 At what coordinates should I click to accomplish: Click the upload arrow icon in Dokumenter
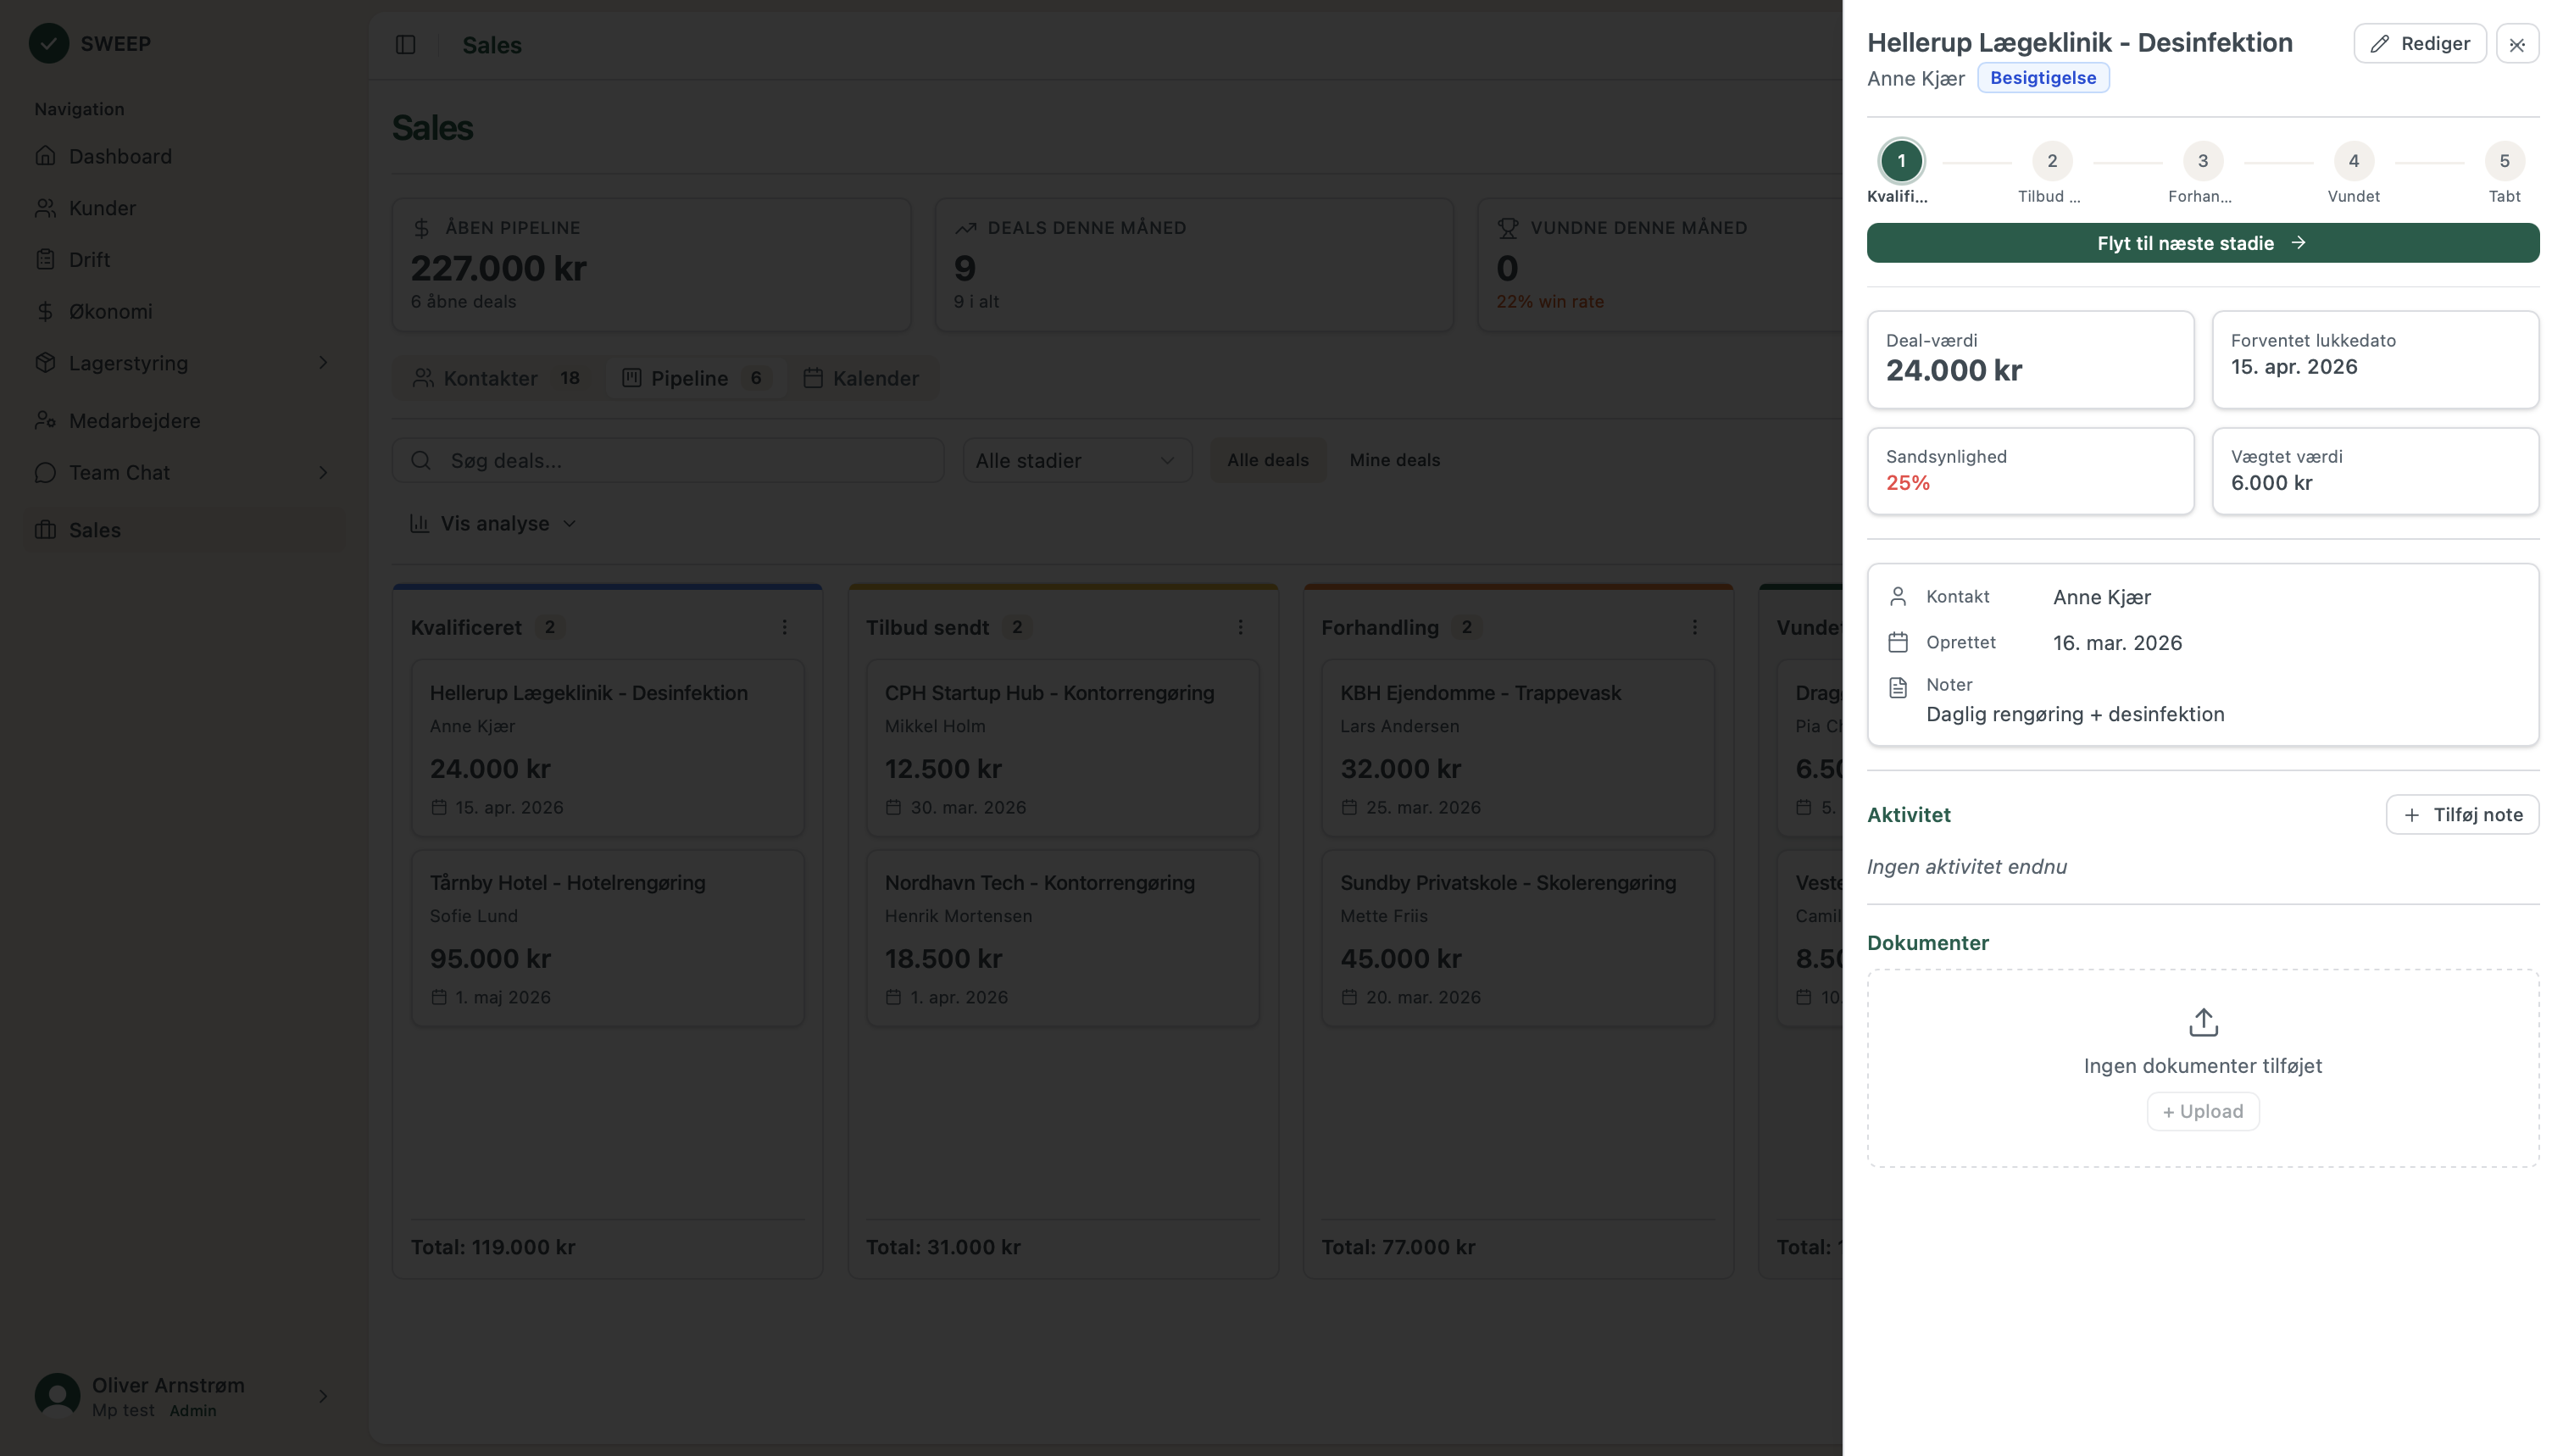2203,1022
